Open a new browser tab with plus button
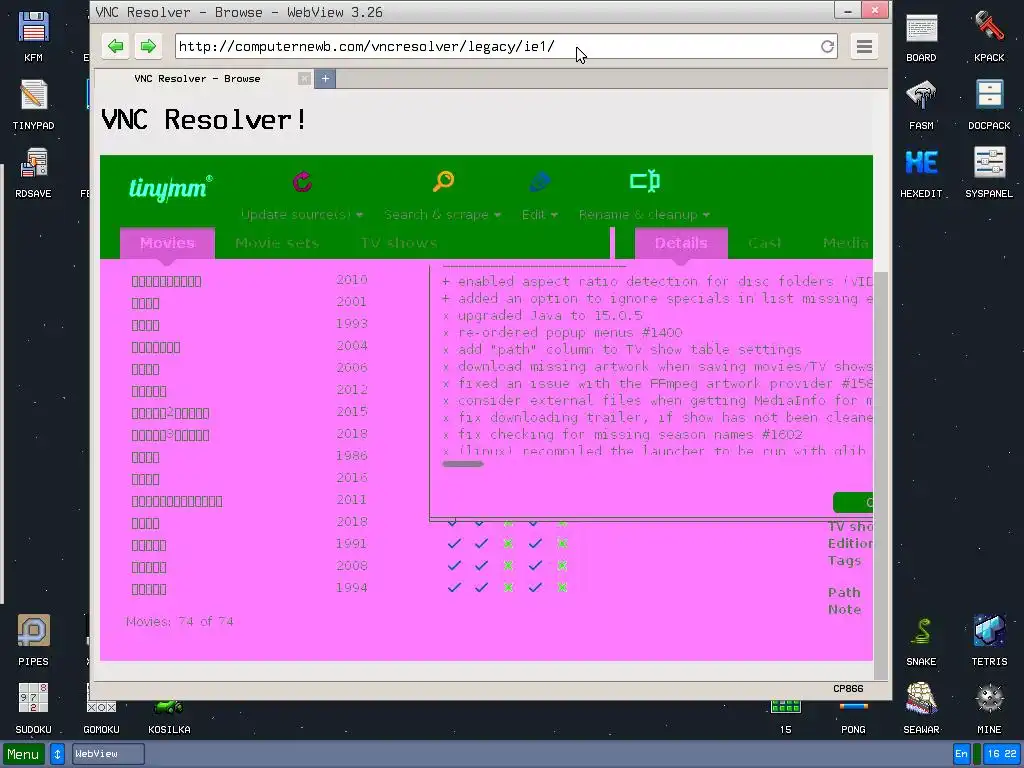 tap(325, 79)
